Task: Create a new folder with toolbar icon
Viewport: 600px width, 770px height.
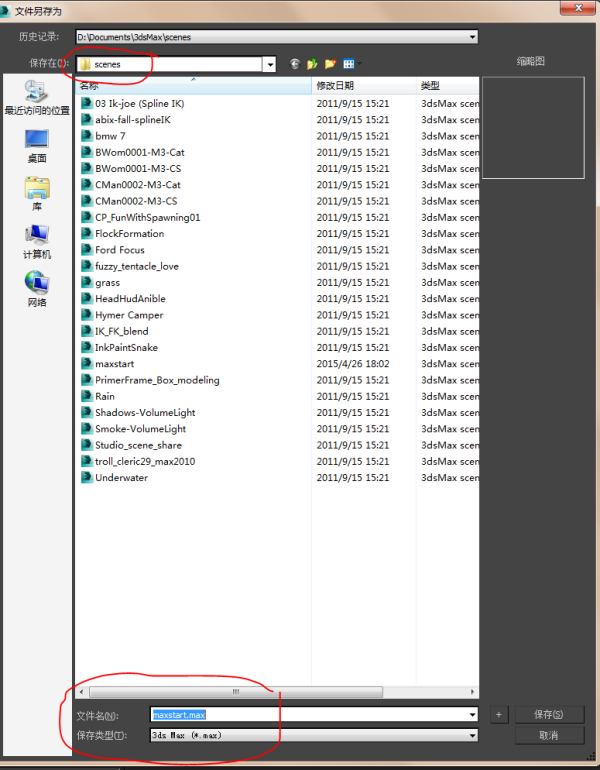Action: click(x=329, y=64)
